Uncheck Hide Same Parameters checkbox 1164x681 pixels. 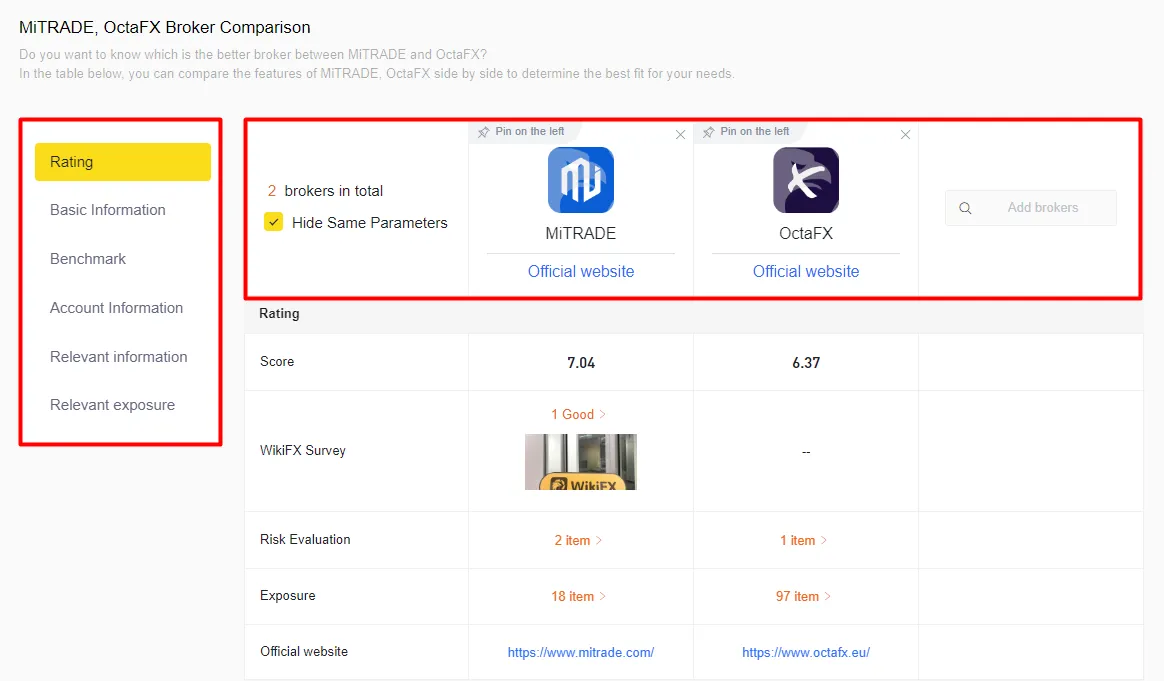(x=273, y=222)
